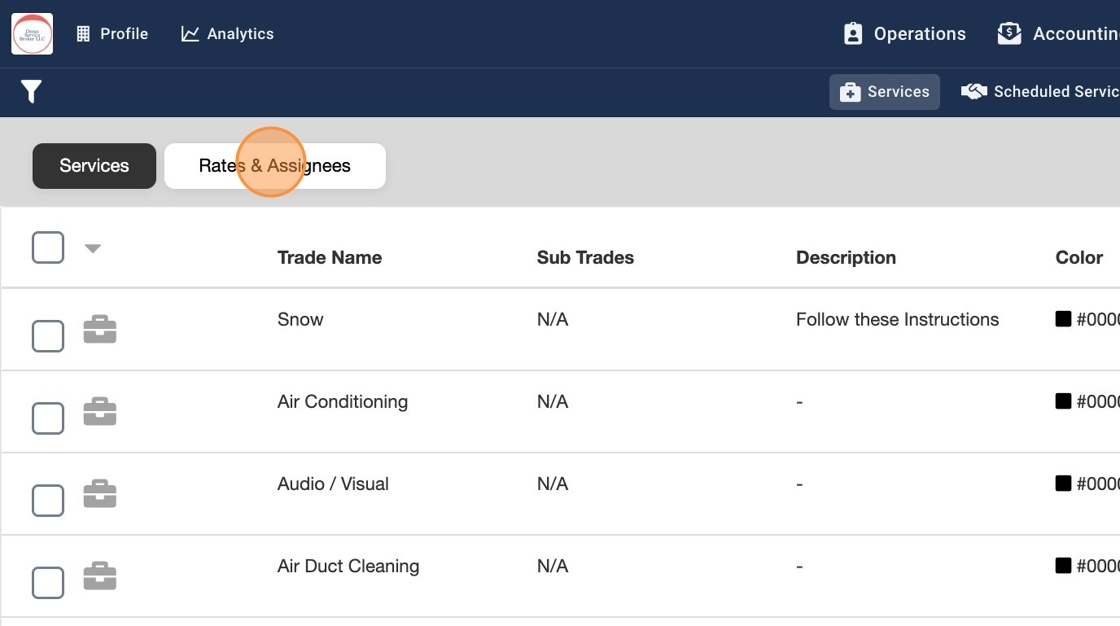Open the Profile page
The image size is (1120, 626).
(112, 34)
